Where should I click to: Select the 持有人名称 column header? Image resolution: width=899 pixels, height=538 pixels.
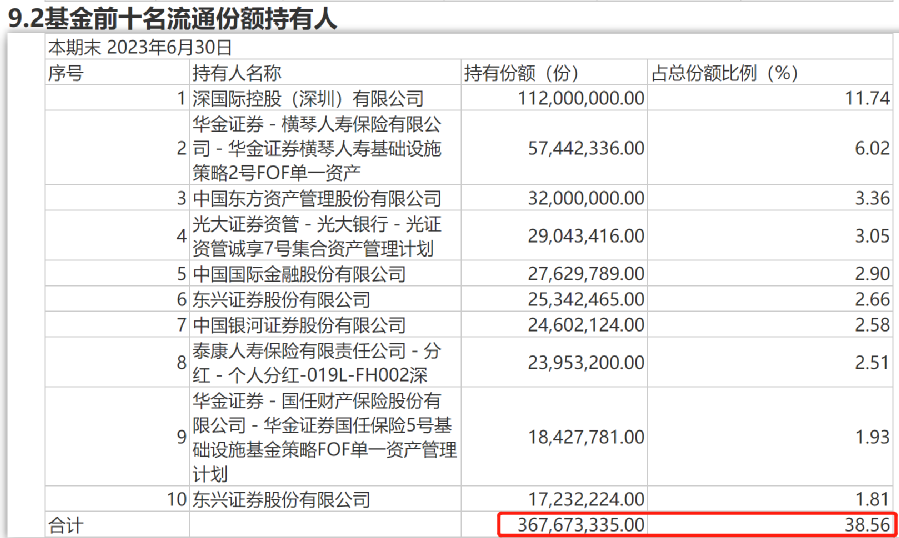pyautogui.click(x=237, y=73)
